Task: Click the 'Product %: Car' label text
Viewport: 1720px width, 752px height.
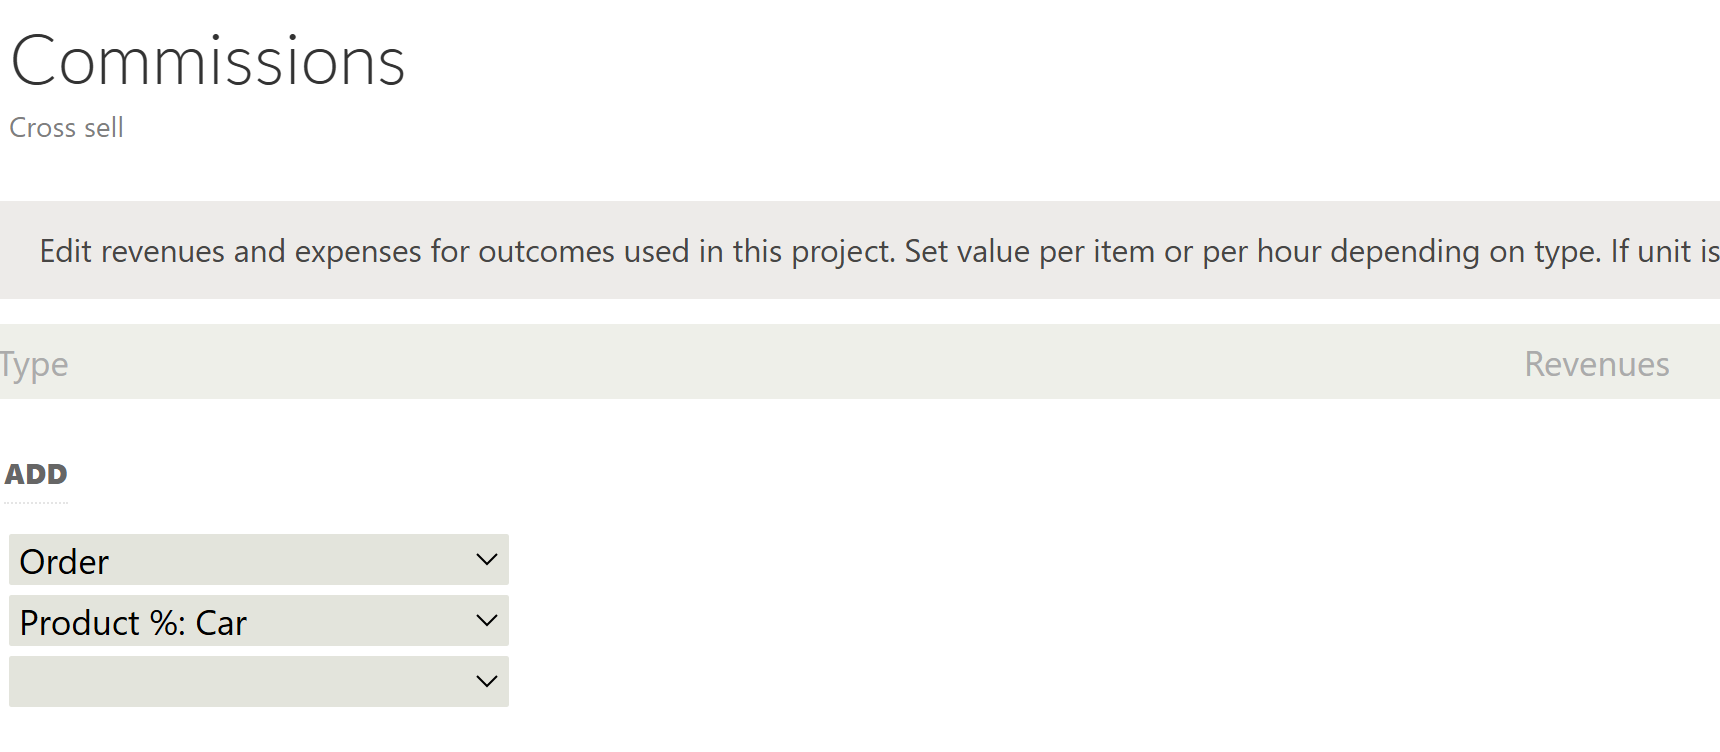Action: tap(133, 623)
